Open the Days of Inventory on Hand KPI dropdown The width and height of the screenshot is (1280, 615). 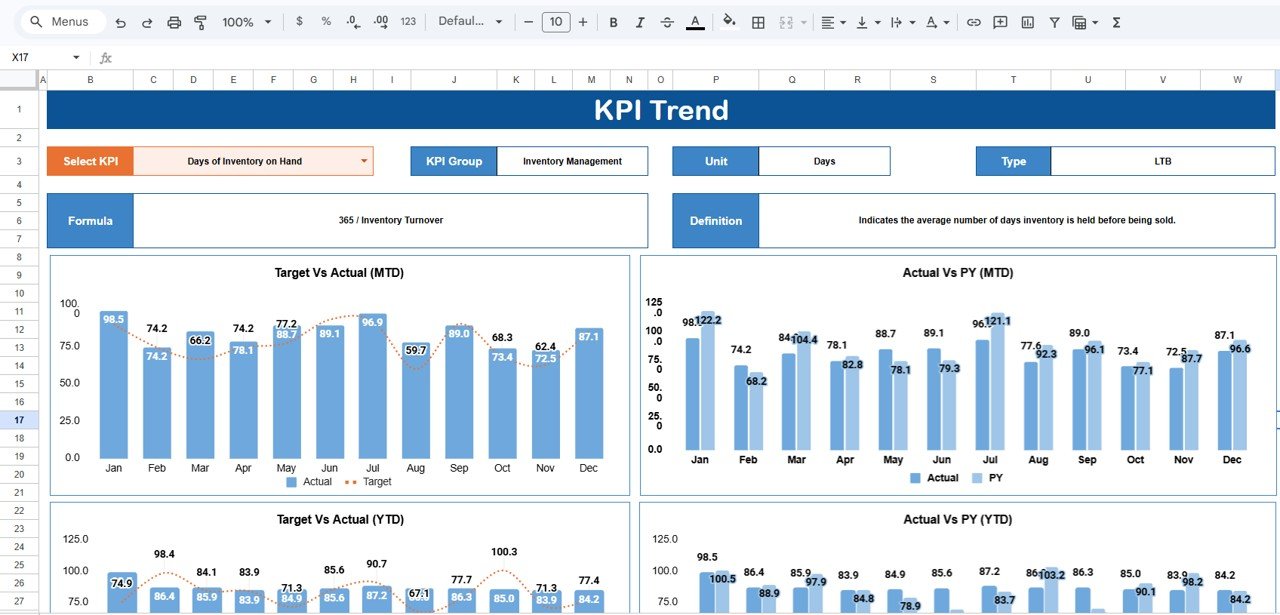tap(362, 160)
